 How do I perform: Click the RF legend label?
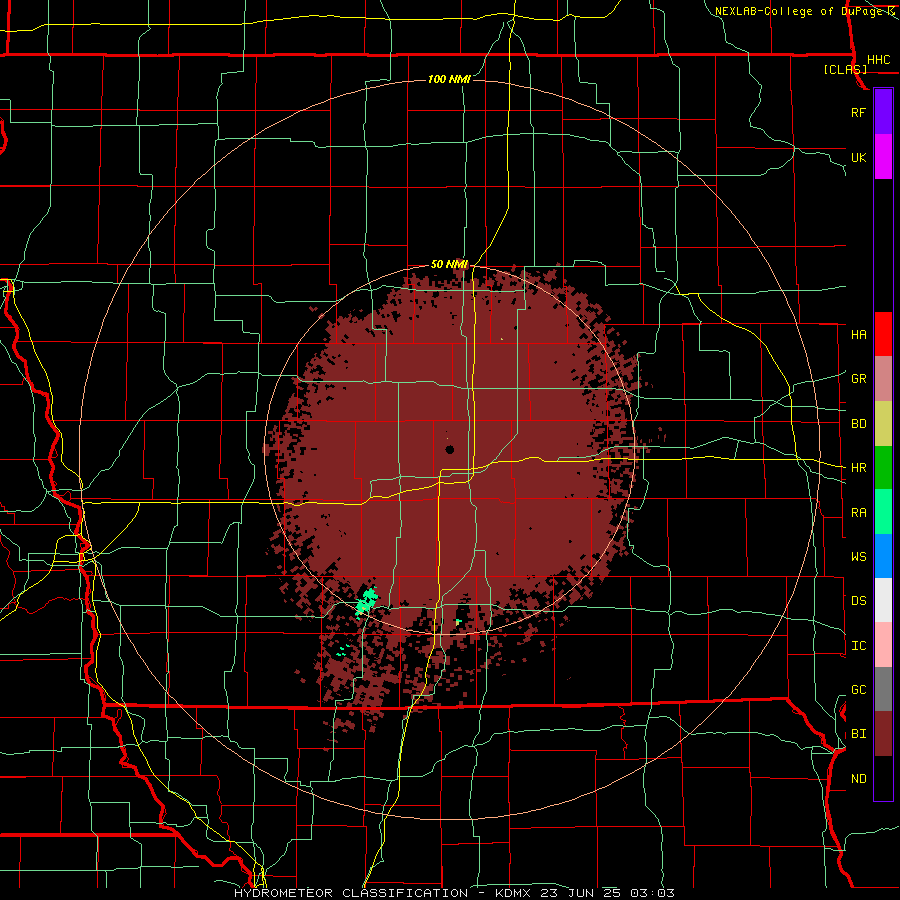pos(858,112)
